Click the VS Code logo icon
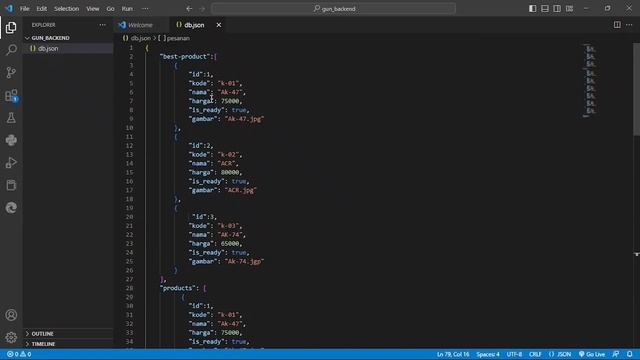Viewport: 640px width, 360px height. [x=9, y=8]
